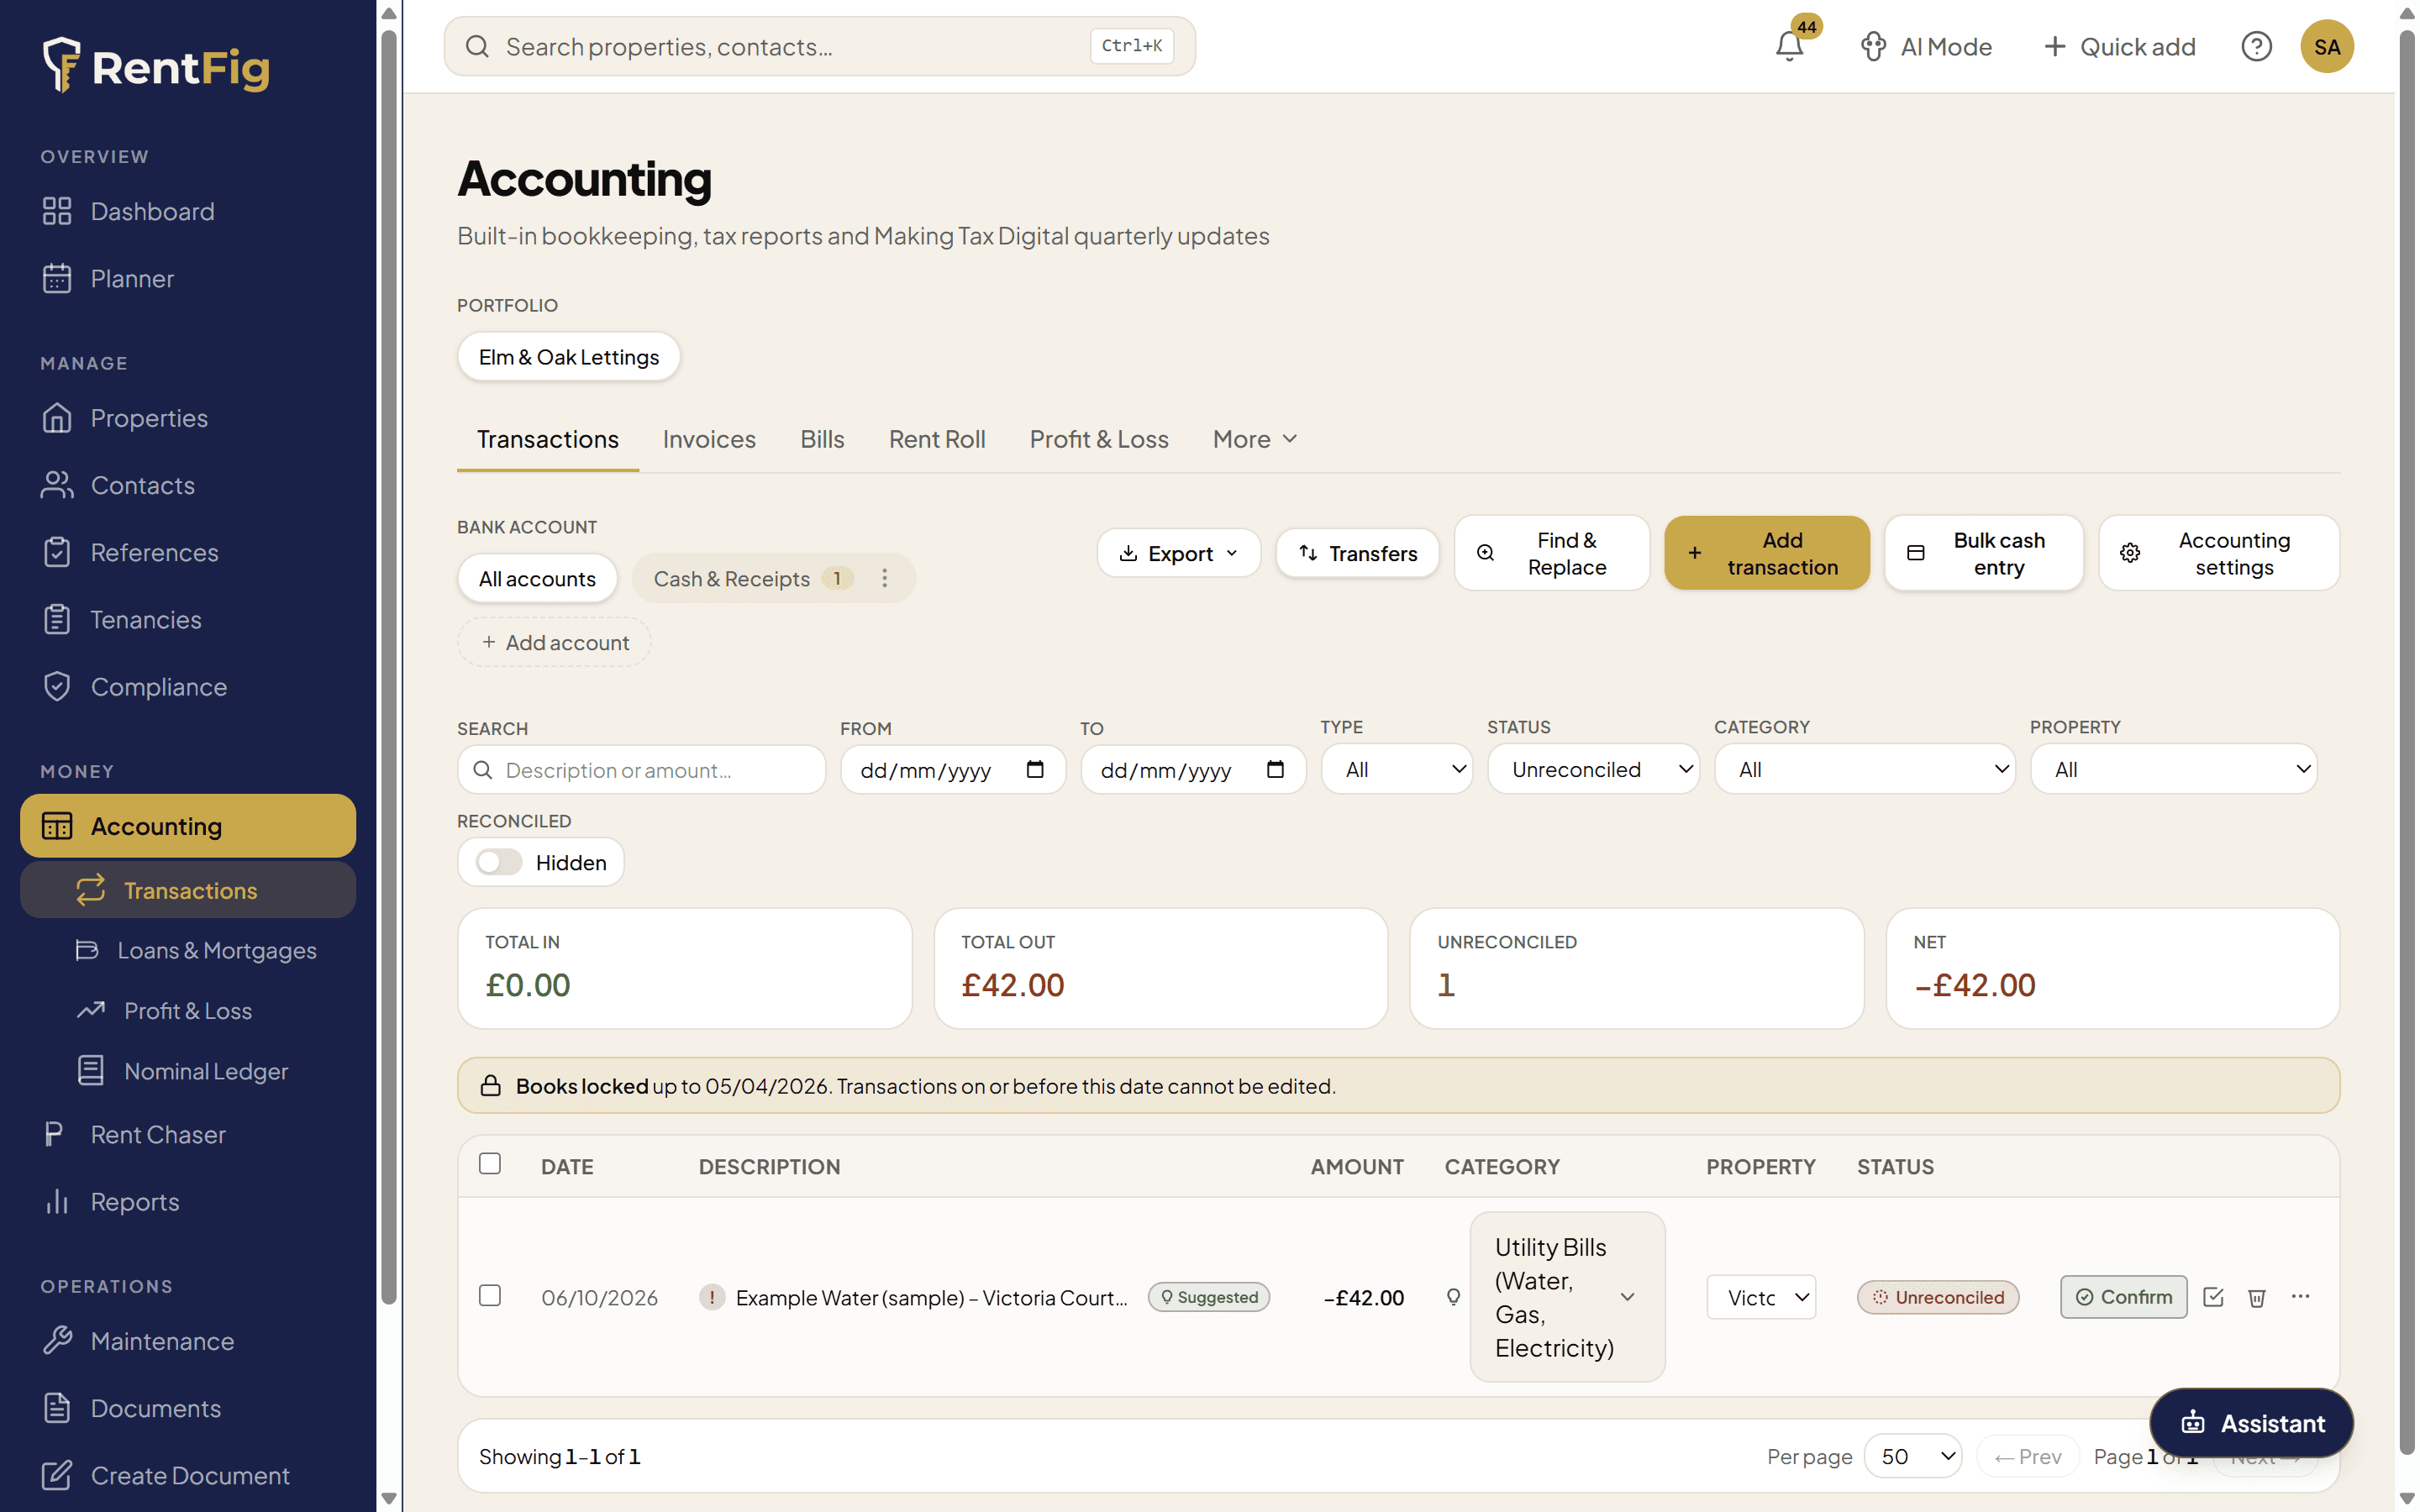Viewport: 2420px width, 1512px height.
Task: Check the 06/10/2026 transaction row checkbox
Action: (490, 1296)
